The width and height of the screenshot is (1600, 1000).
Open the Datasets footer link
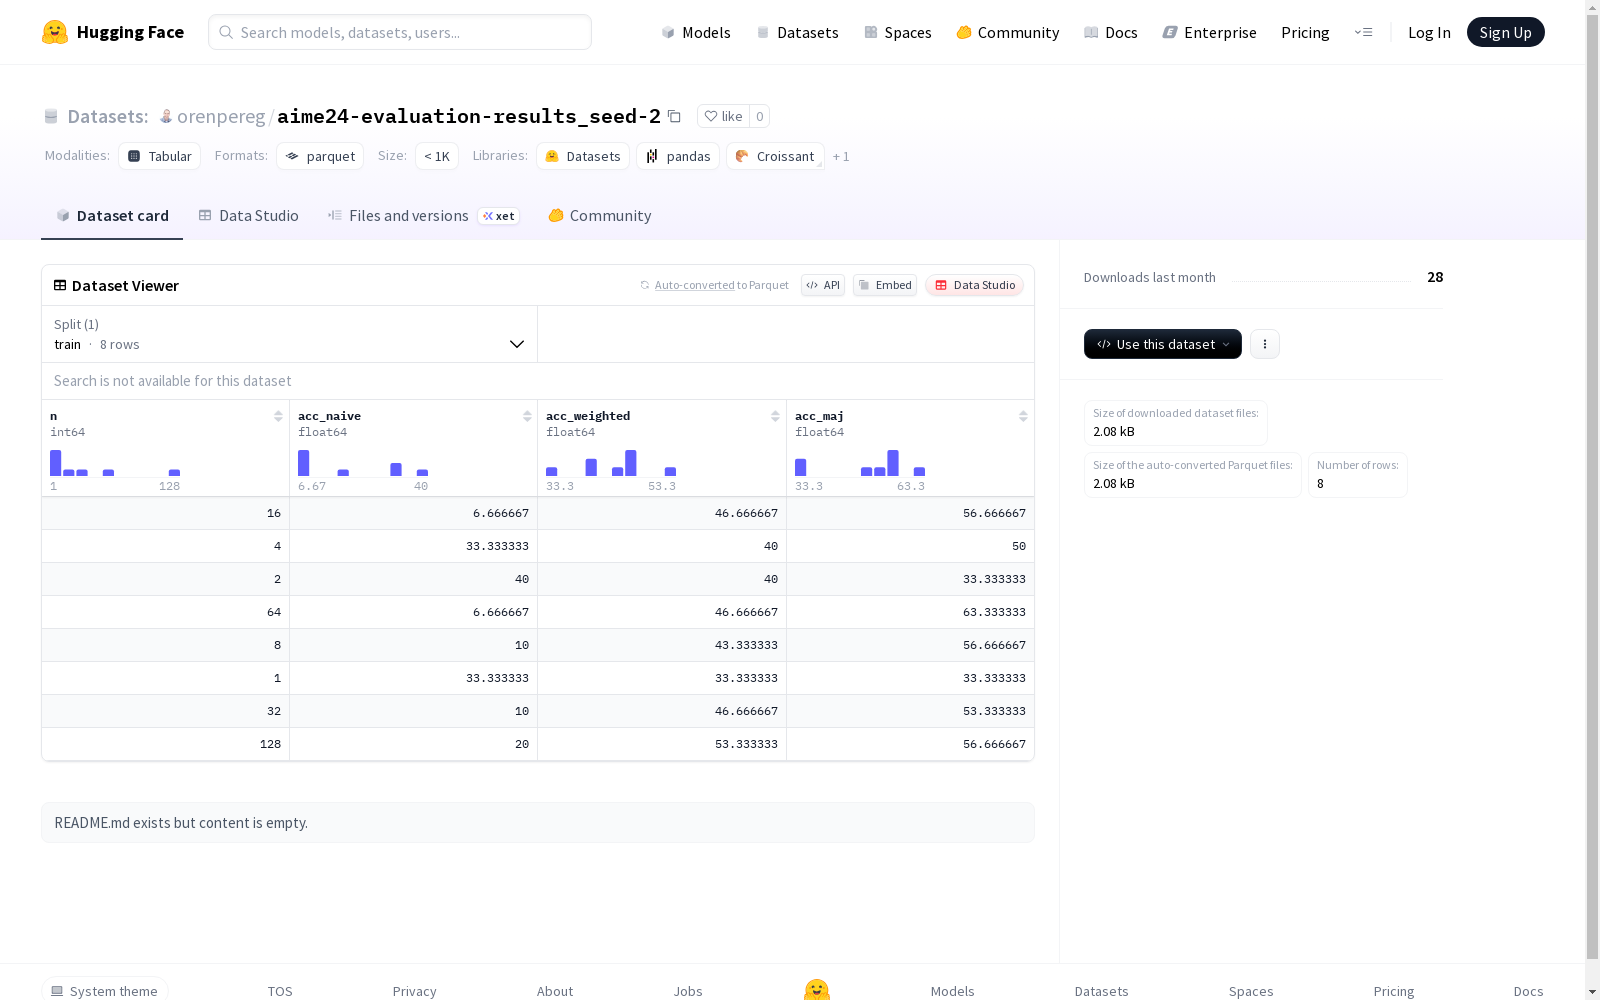[x=1102, y=991]
